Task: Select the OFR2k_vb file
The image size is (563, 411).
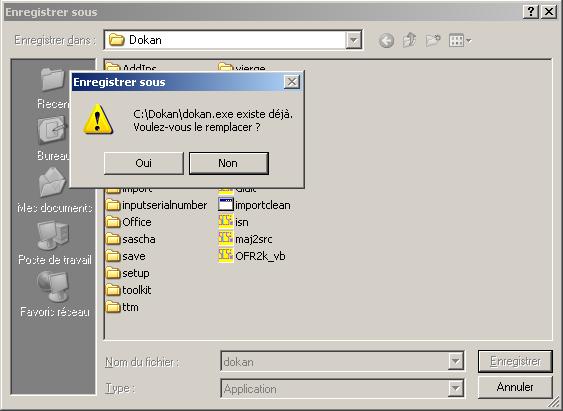Action: click(252, 256)
